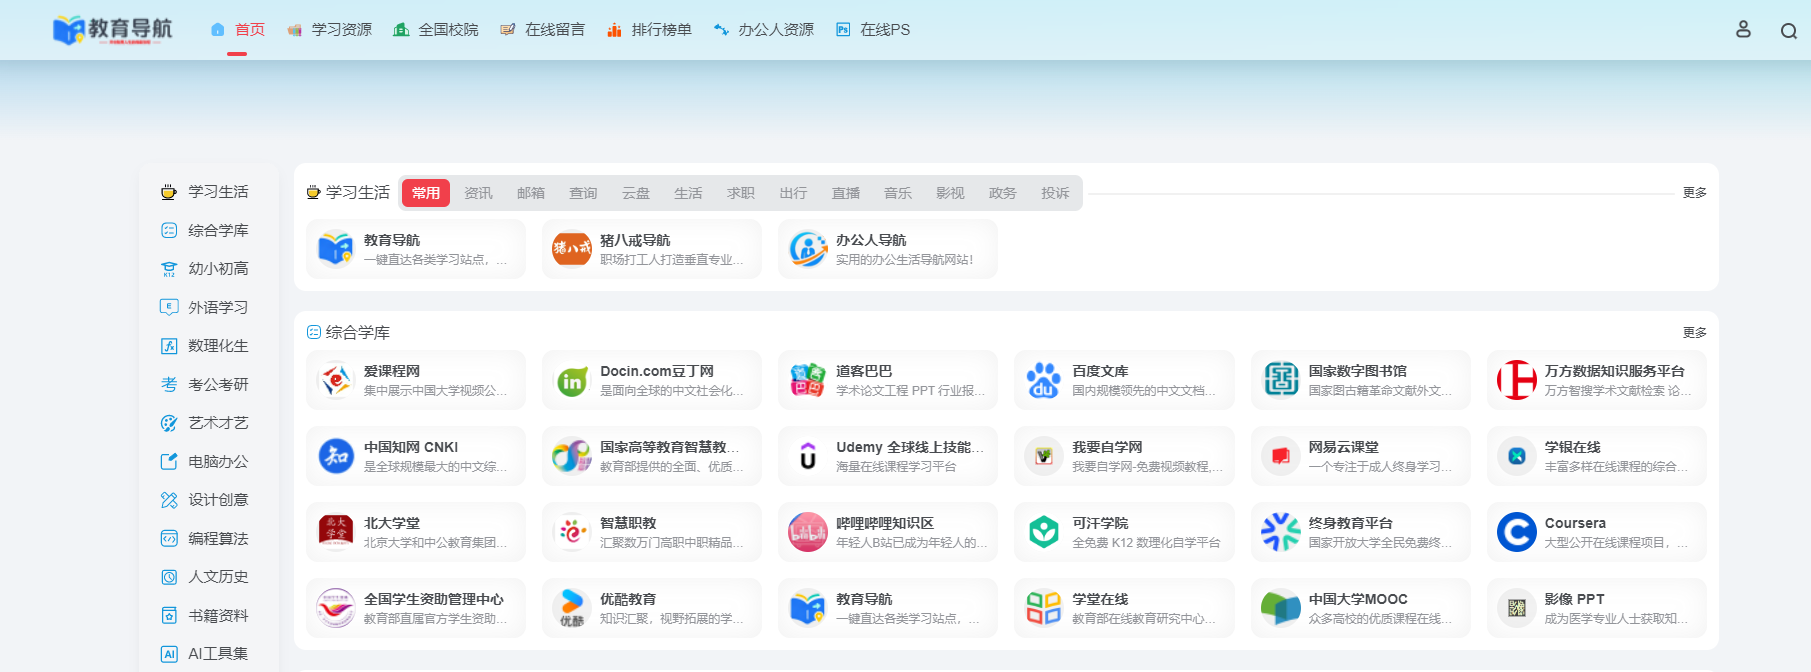1811x672 pixels.
Task: Open the 学习资源 nav menu
Action: point(329,30)
